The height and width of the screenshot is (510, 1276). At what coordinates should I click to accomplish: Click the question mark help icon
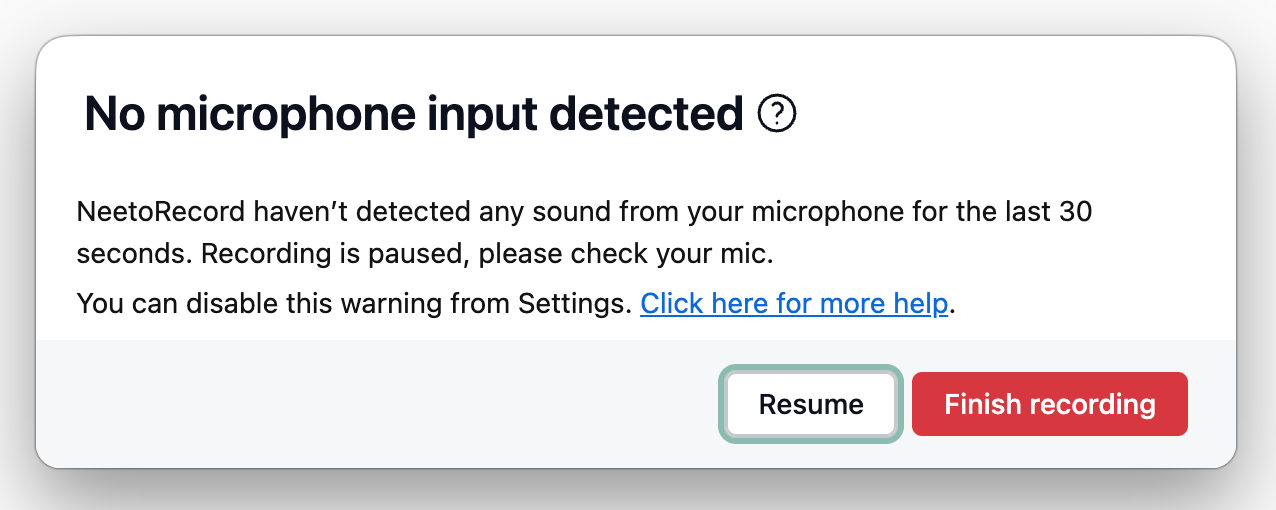tap(777, 115)
